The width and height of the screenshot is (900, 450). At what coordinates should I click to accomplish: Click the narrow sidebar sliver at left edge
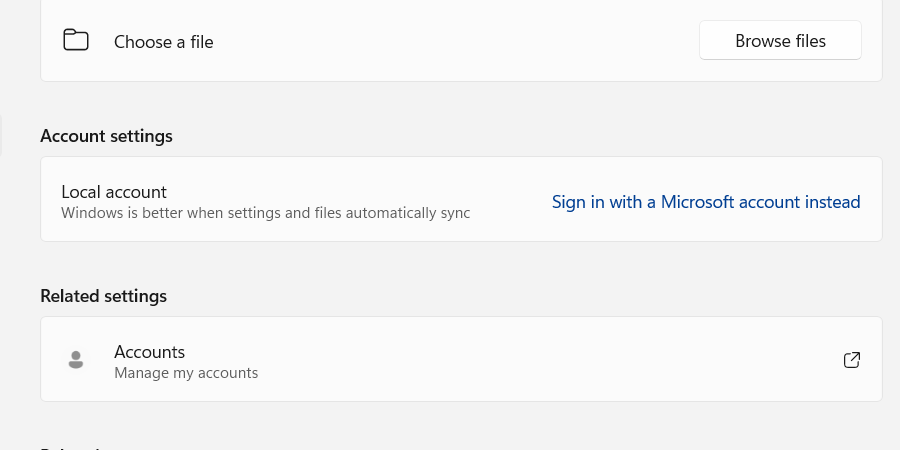coord(1,136)
